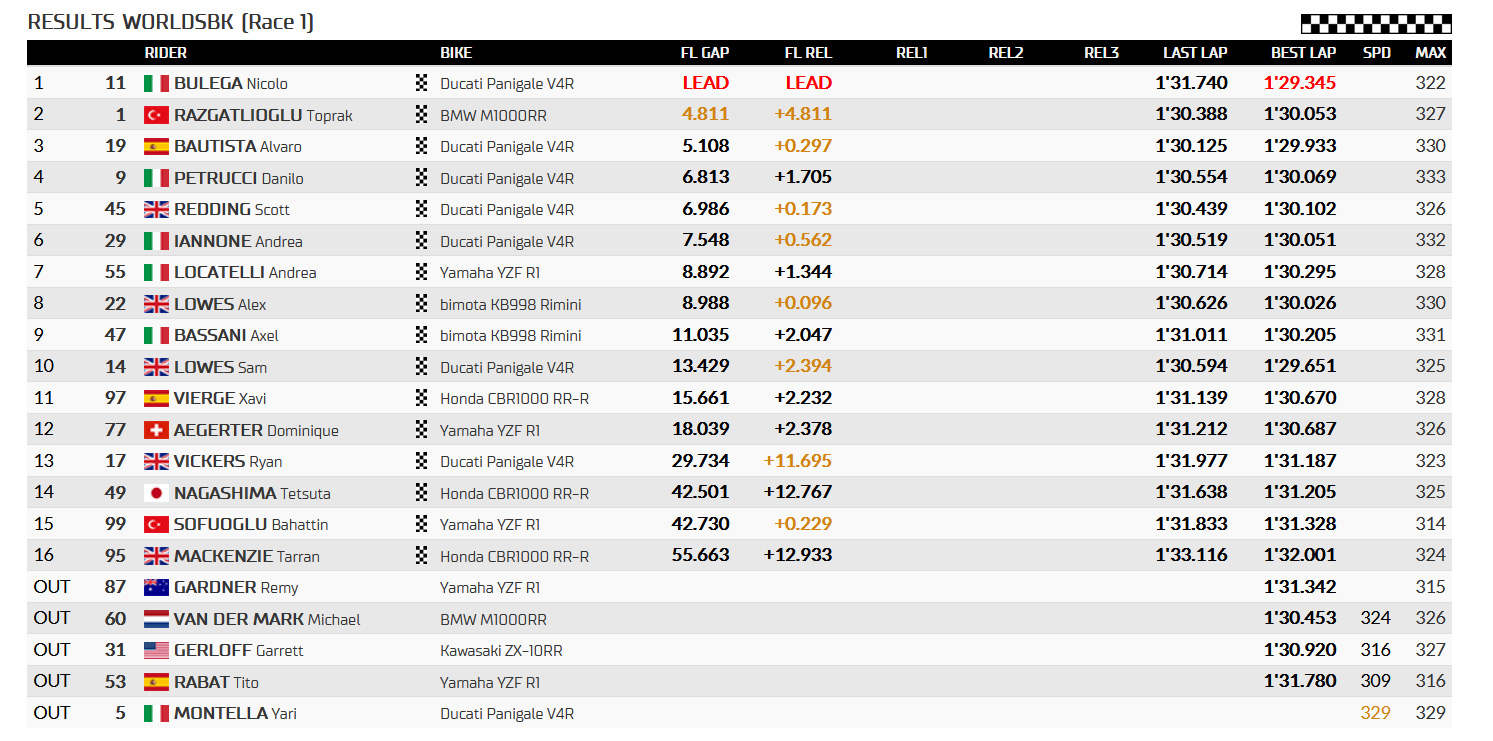Click the orange speed value 329 for MONTELLA
1493x741 pixels.
(x=1375, y=713)
